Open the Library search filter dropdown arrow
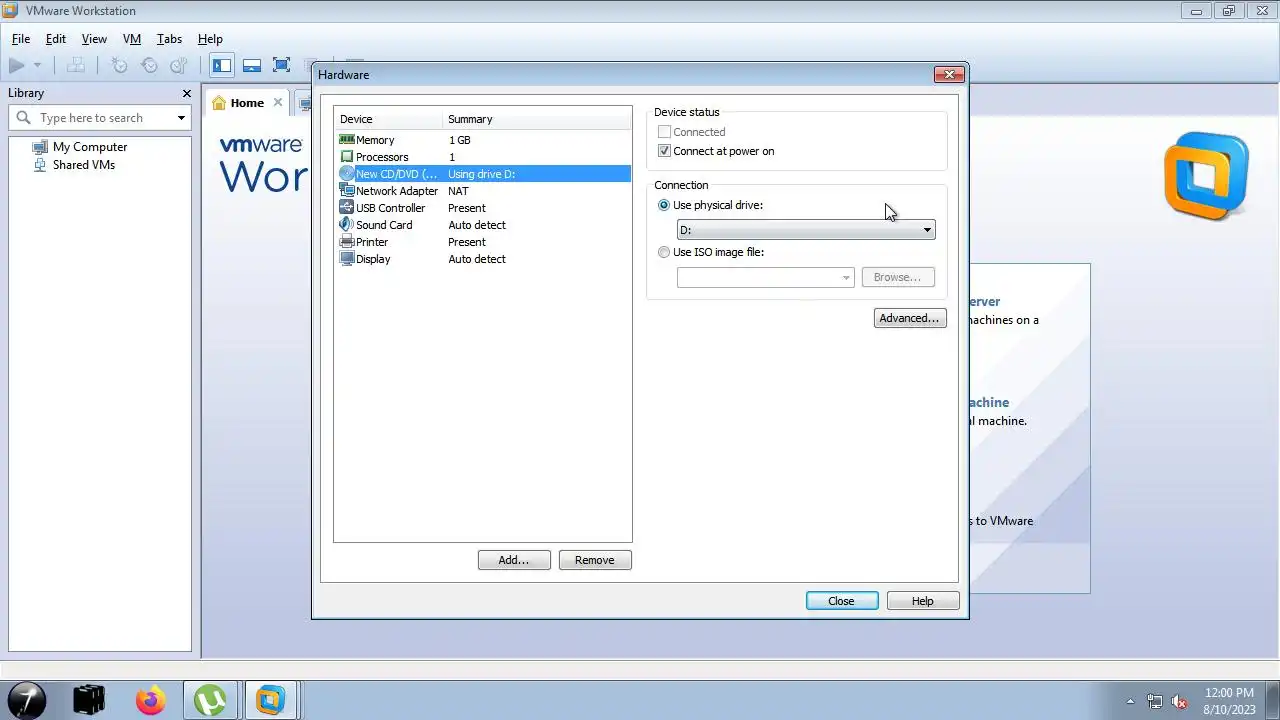This screenshot has width=1280, height=720. pyautogui.click(x=181, y=118)
